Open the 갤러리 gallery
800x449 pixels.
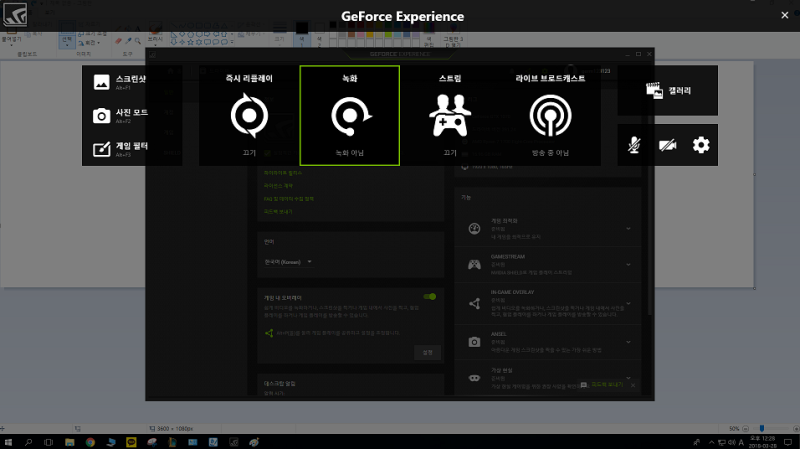click(667, 90)
